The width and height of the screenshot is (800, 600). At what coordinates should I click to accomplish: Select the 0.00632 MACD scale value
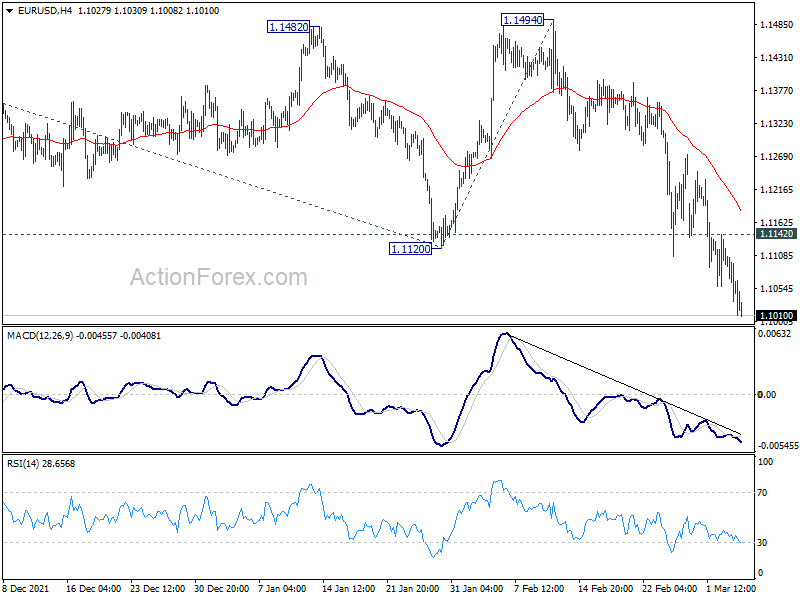coord(774,334)
